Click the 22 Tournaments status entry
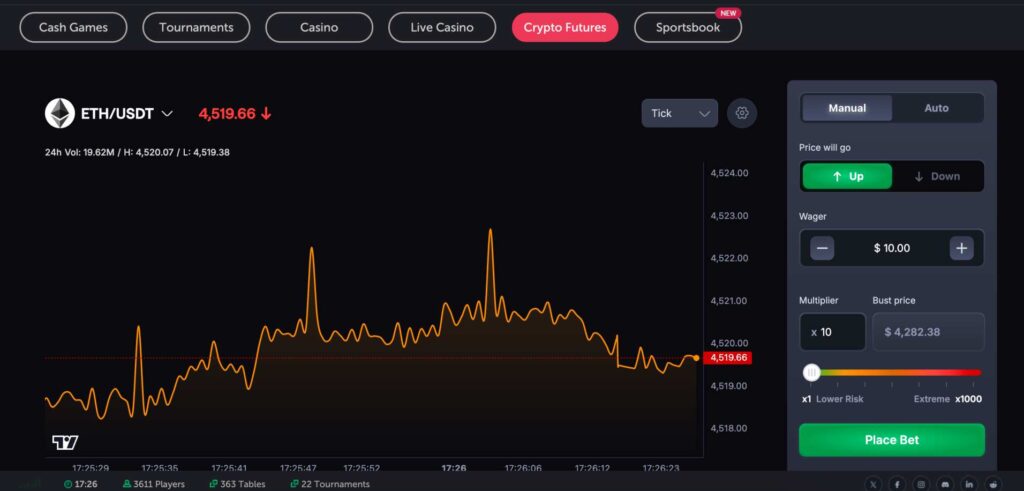 [x=330, y=484]
